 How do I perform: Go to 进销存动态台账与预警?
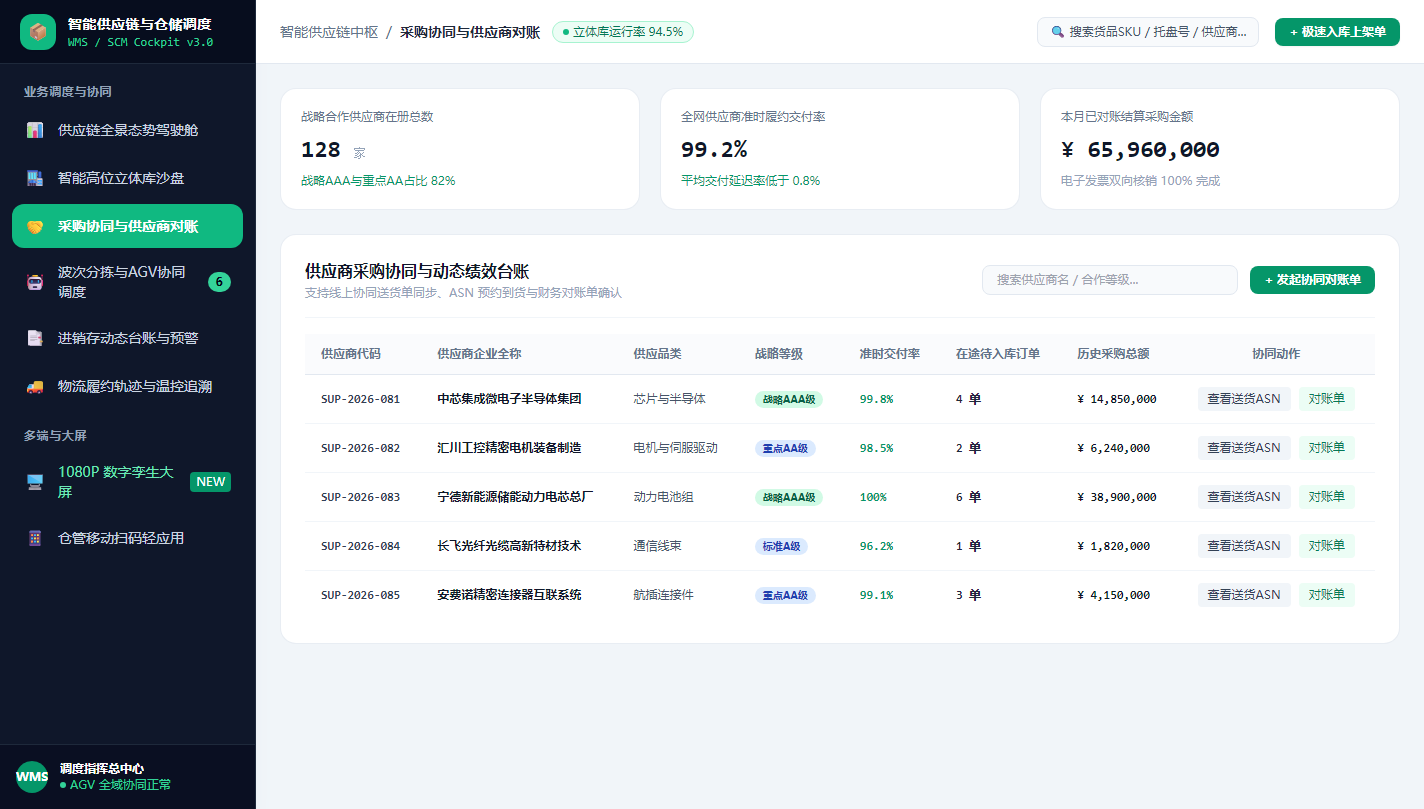128,338
